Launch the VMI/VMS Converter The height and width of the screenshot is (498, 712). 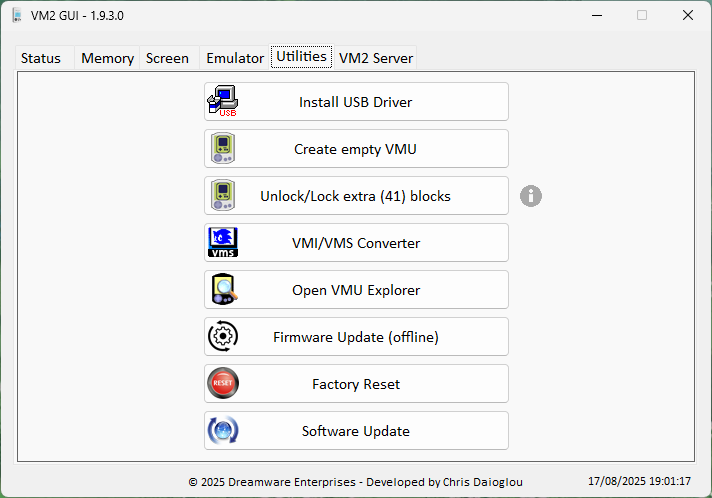coord(356,243)
